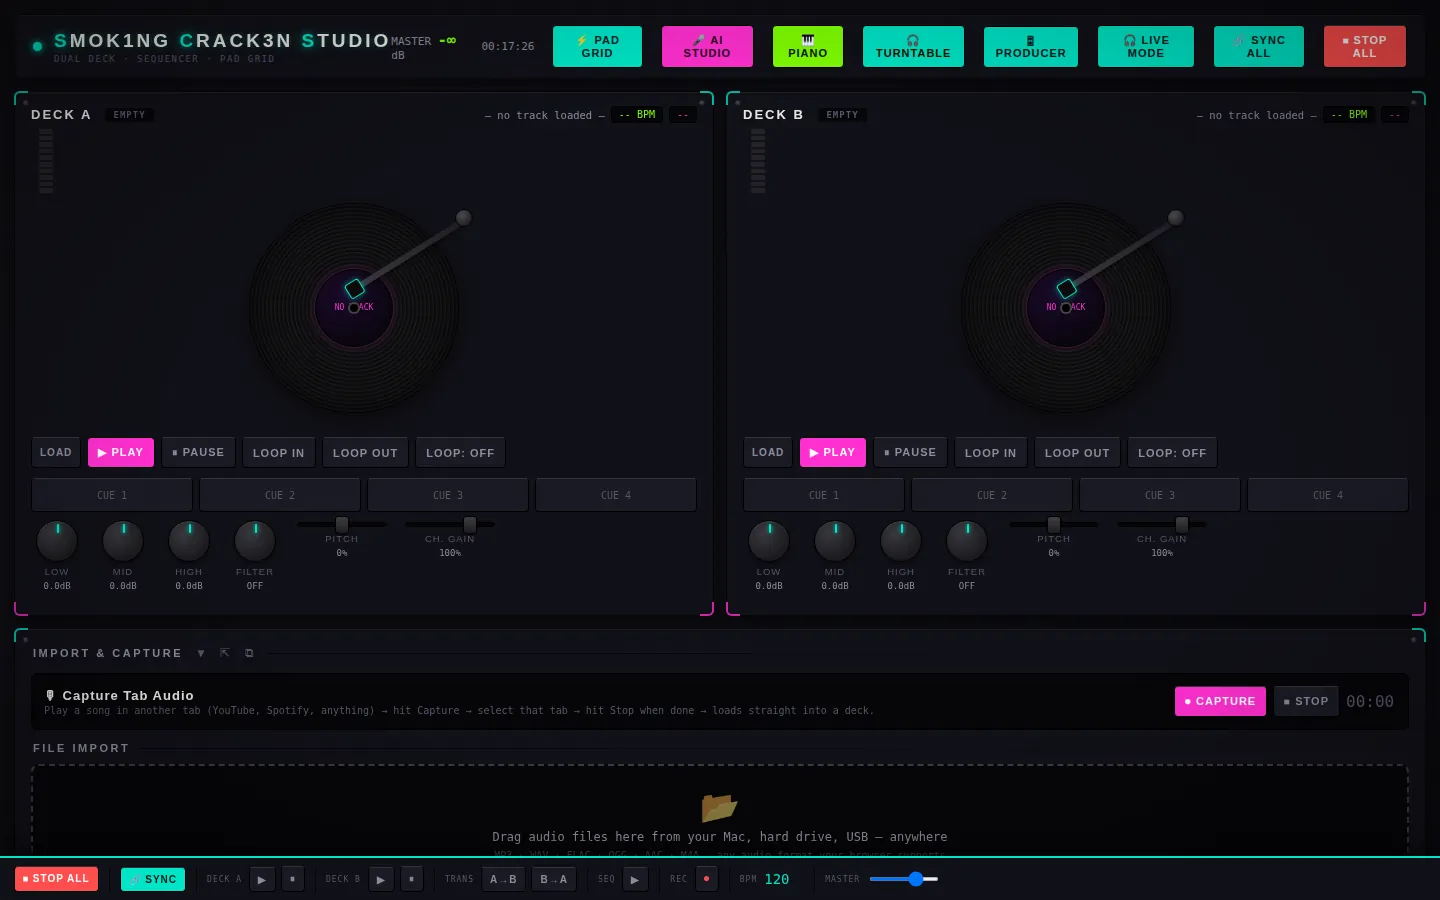Stop the tab audio capture
This screenshot has width=1440, height=900.
tap(1306, 701)
